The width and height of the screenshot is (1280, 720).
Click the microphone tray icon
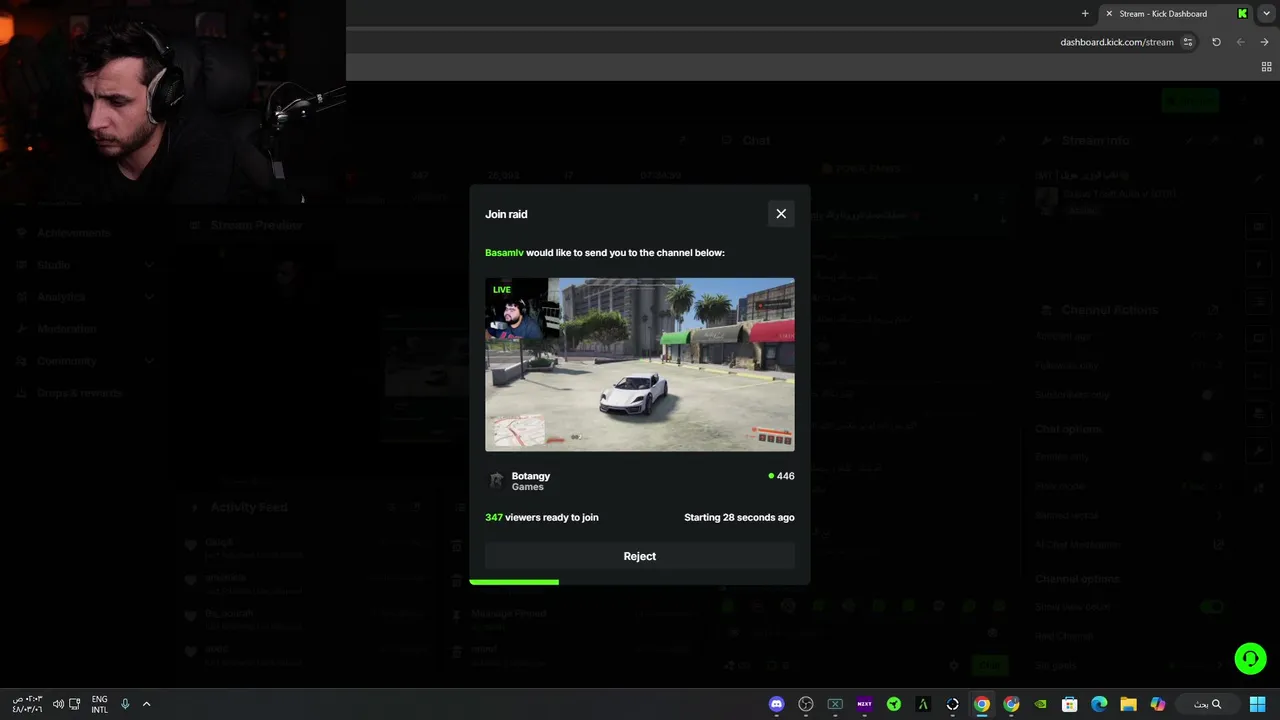(x=125, y=704)
